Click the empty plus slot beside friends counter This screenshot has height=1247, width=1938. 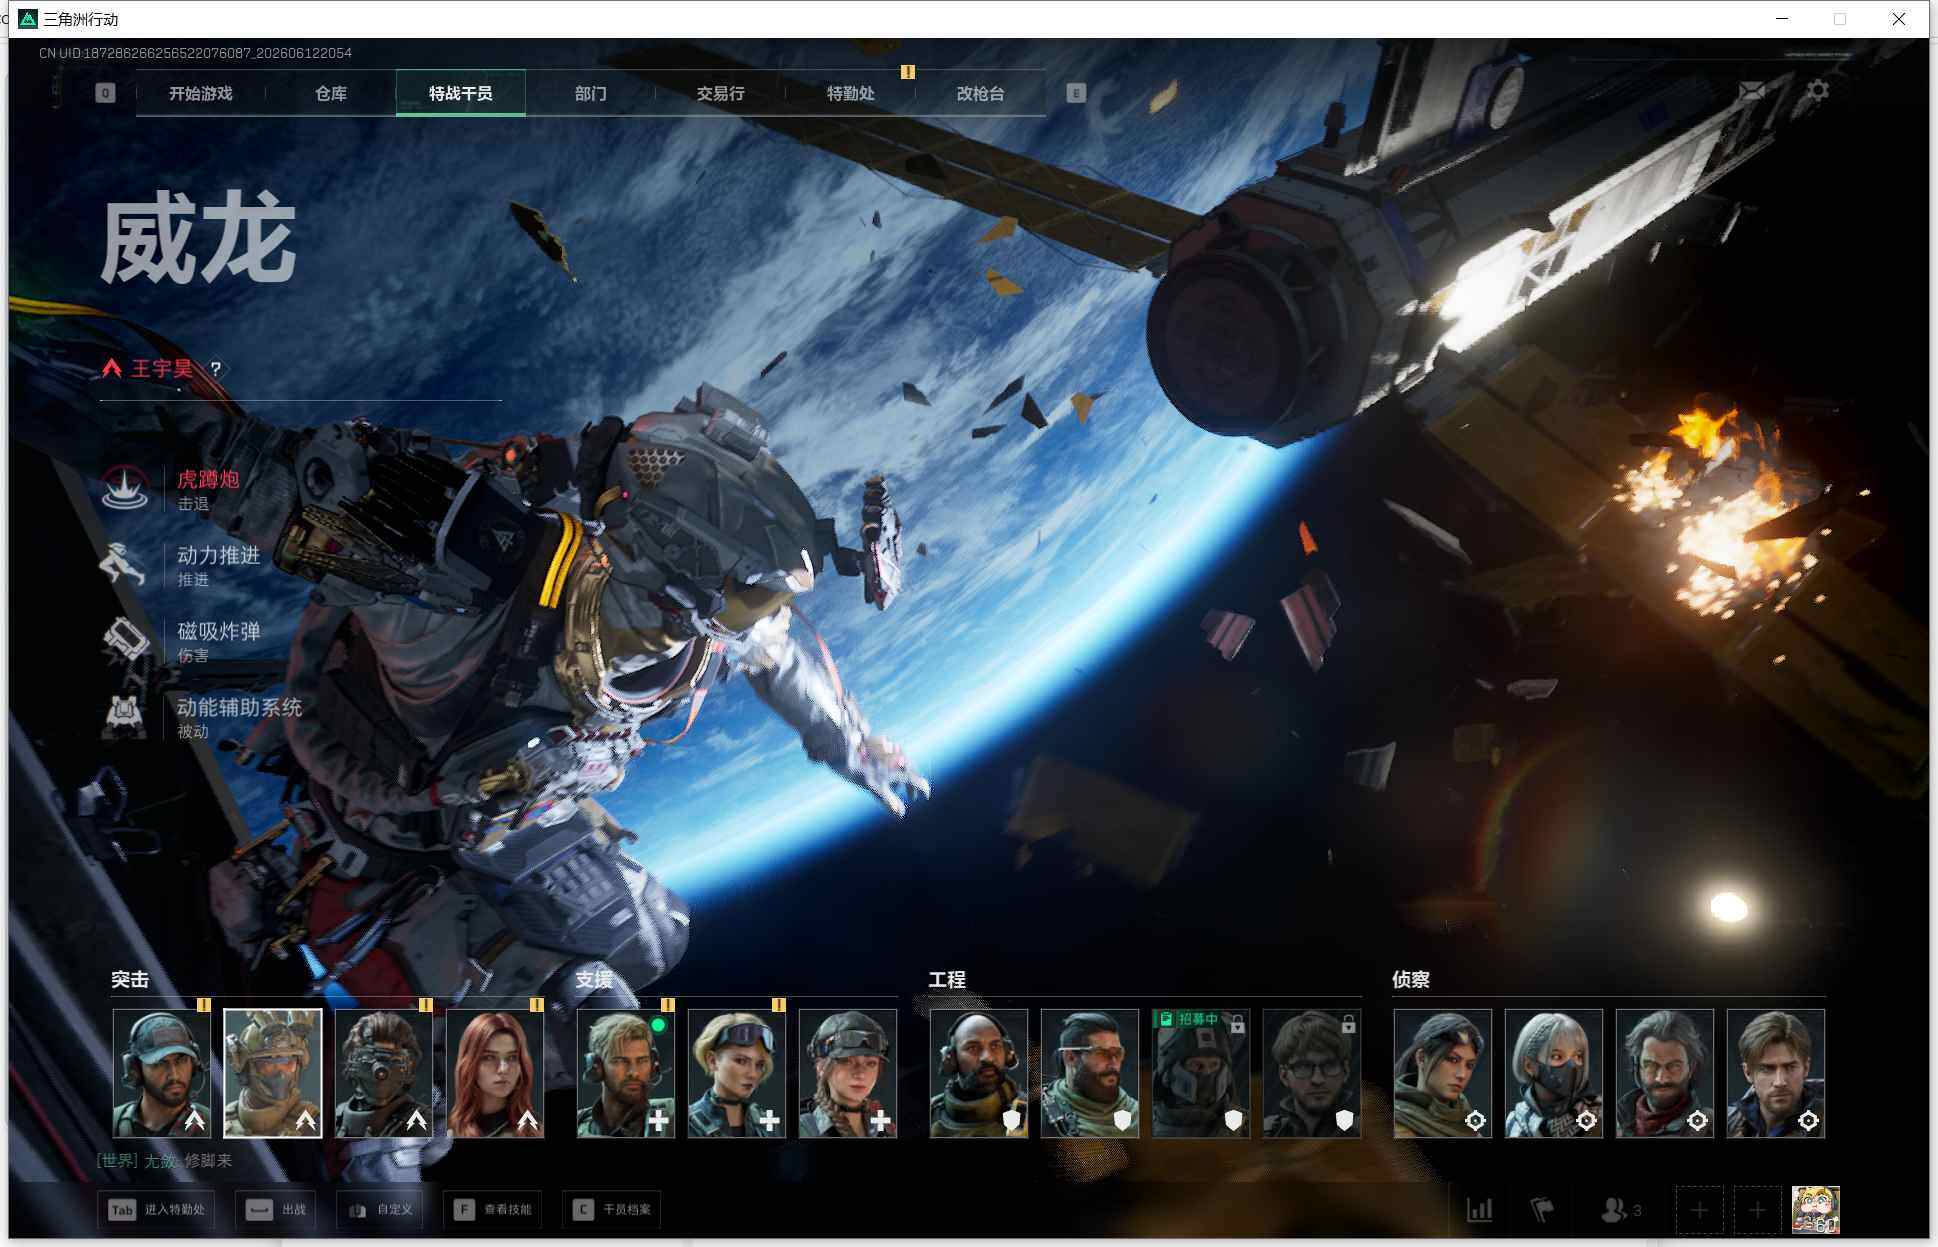[x=1699, y=1210]
